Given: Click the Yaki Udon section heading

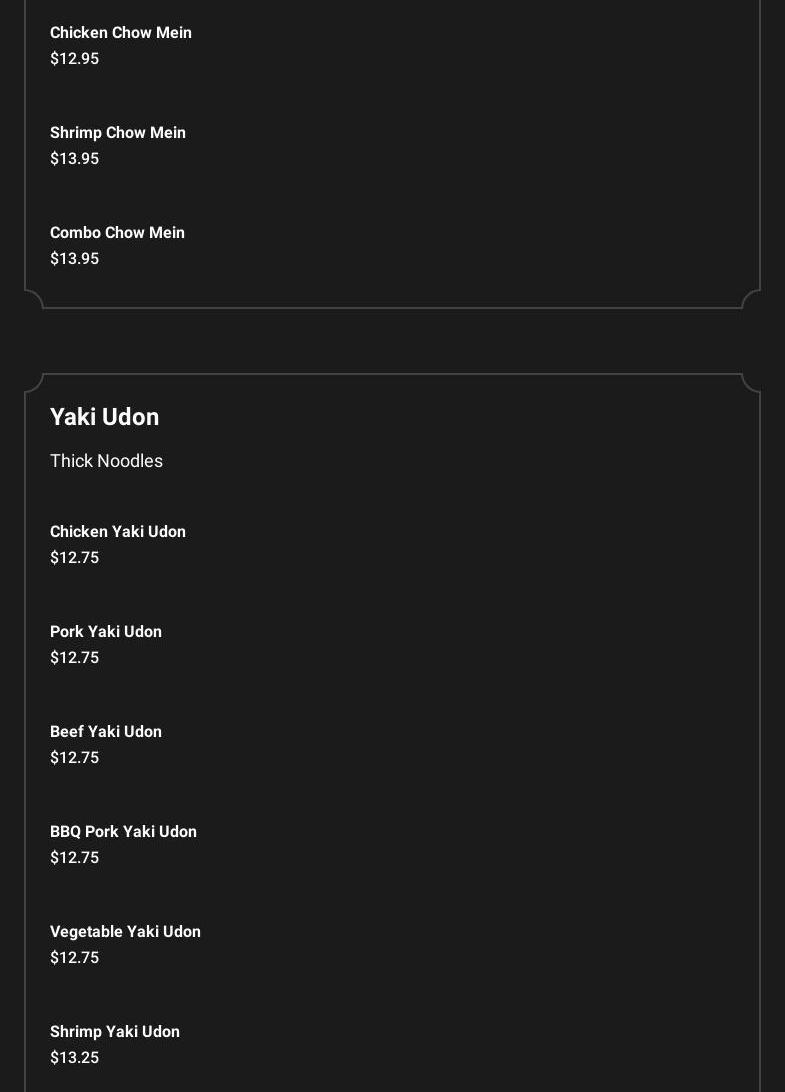Looking at the screenshot, I should click(105, 417).
